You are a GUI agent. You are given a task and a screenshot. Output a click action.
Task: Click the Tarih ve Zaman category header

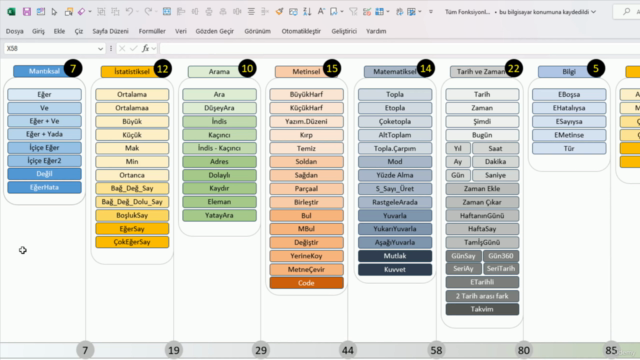point(481,72)
